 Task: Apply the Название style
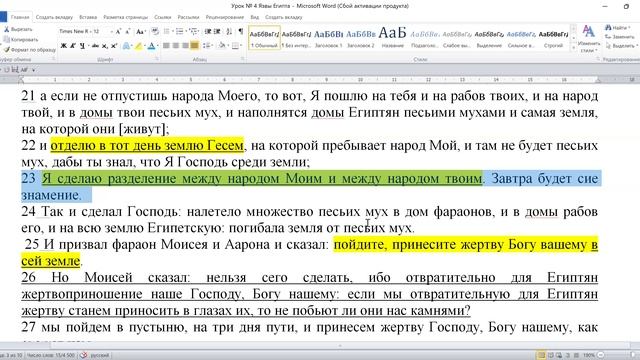(x=392, y=38)
